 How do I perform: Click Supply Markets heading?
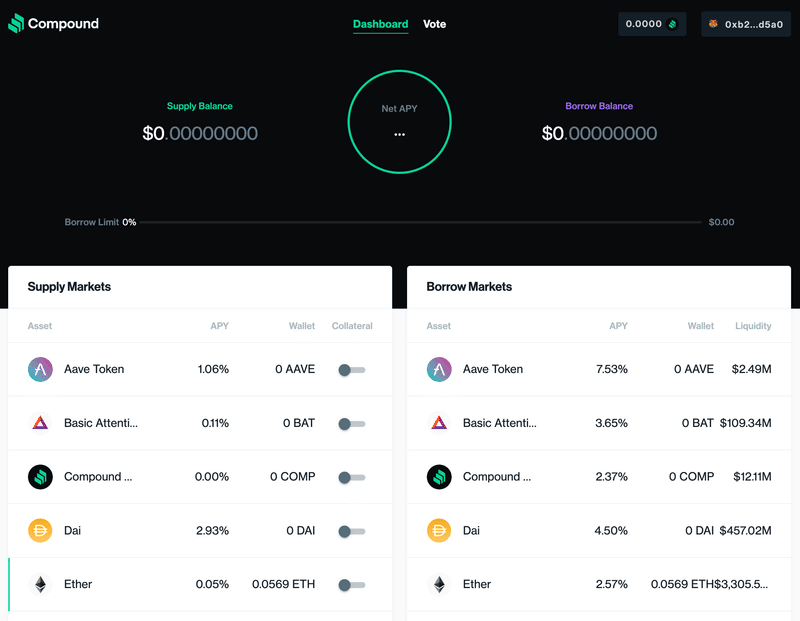(x=69, y=287)
